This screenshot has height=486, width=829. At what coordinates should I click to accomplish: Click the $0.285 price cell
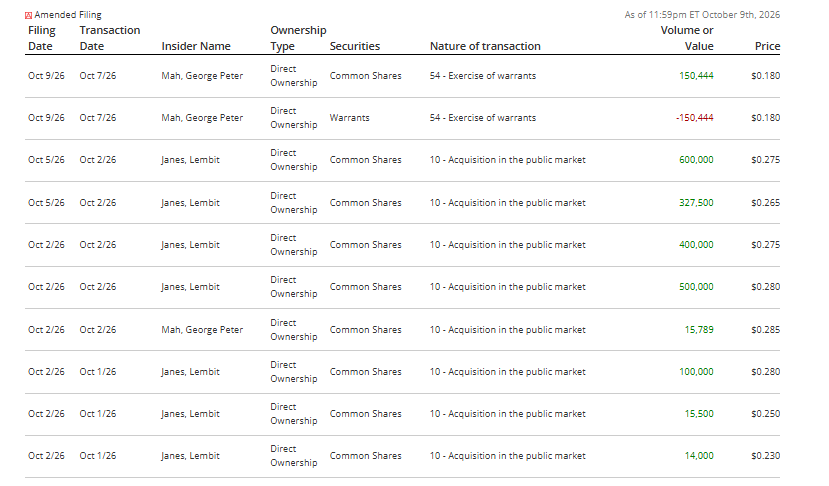pyautogui.click(x=766, y=329)
